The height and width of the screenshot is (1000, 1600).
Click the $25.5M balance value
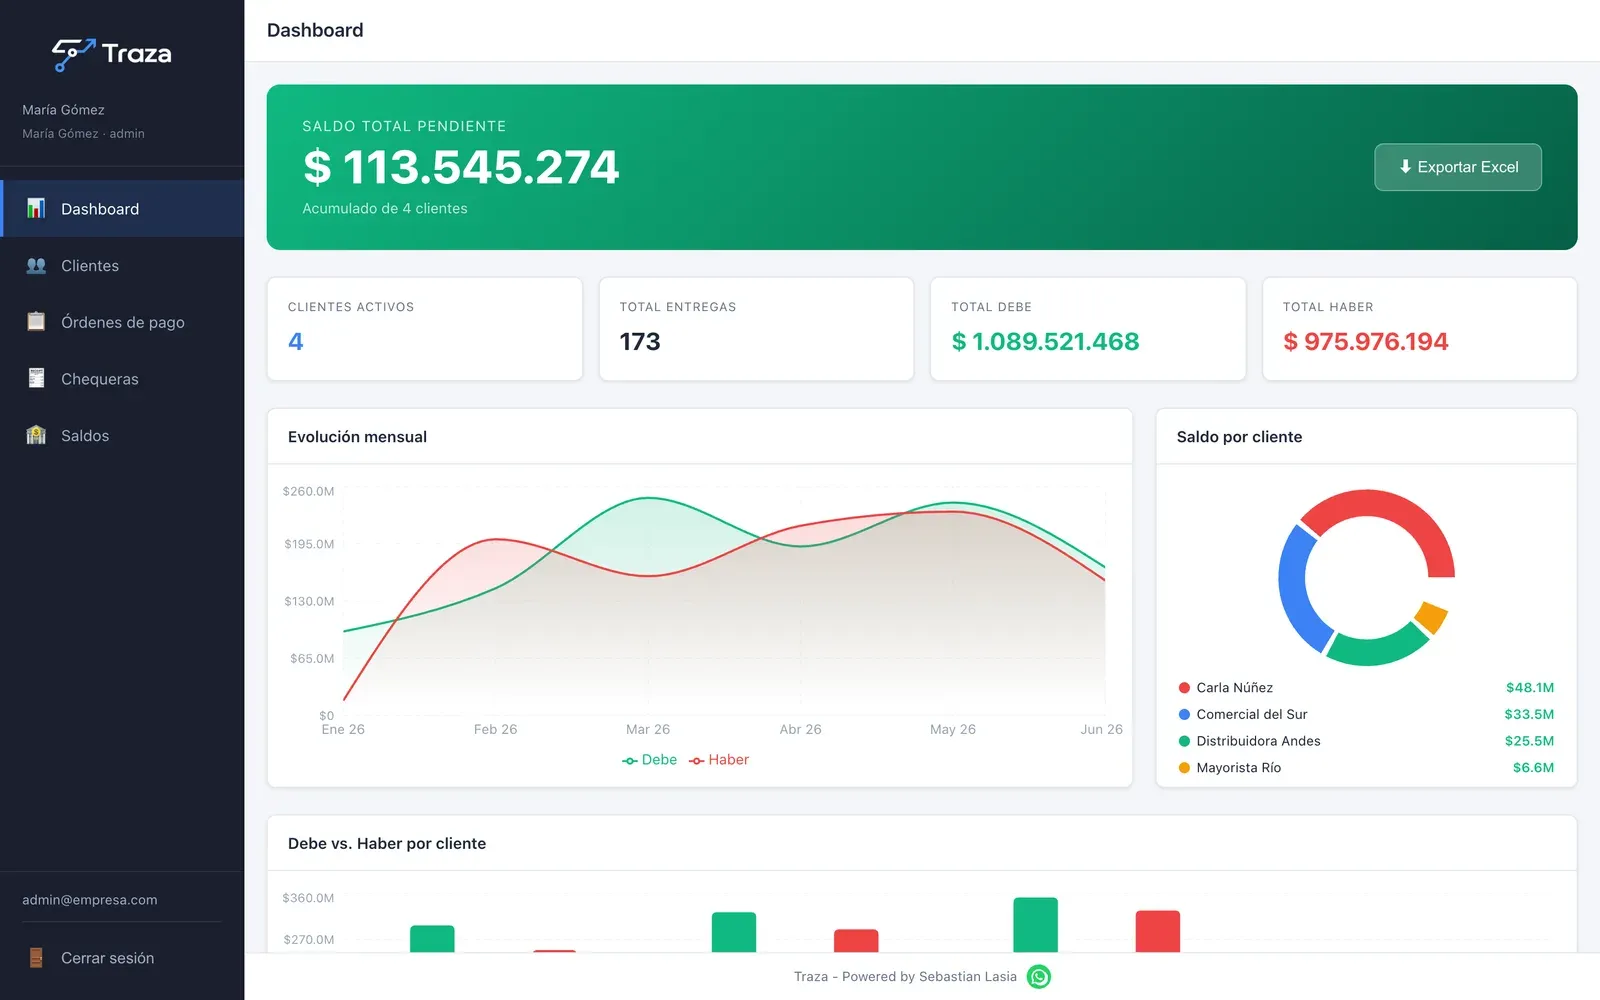pyautogui.click(x=1529, y=741)
